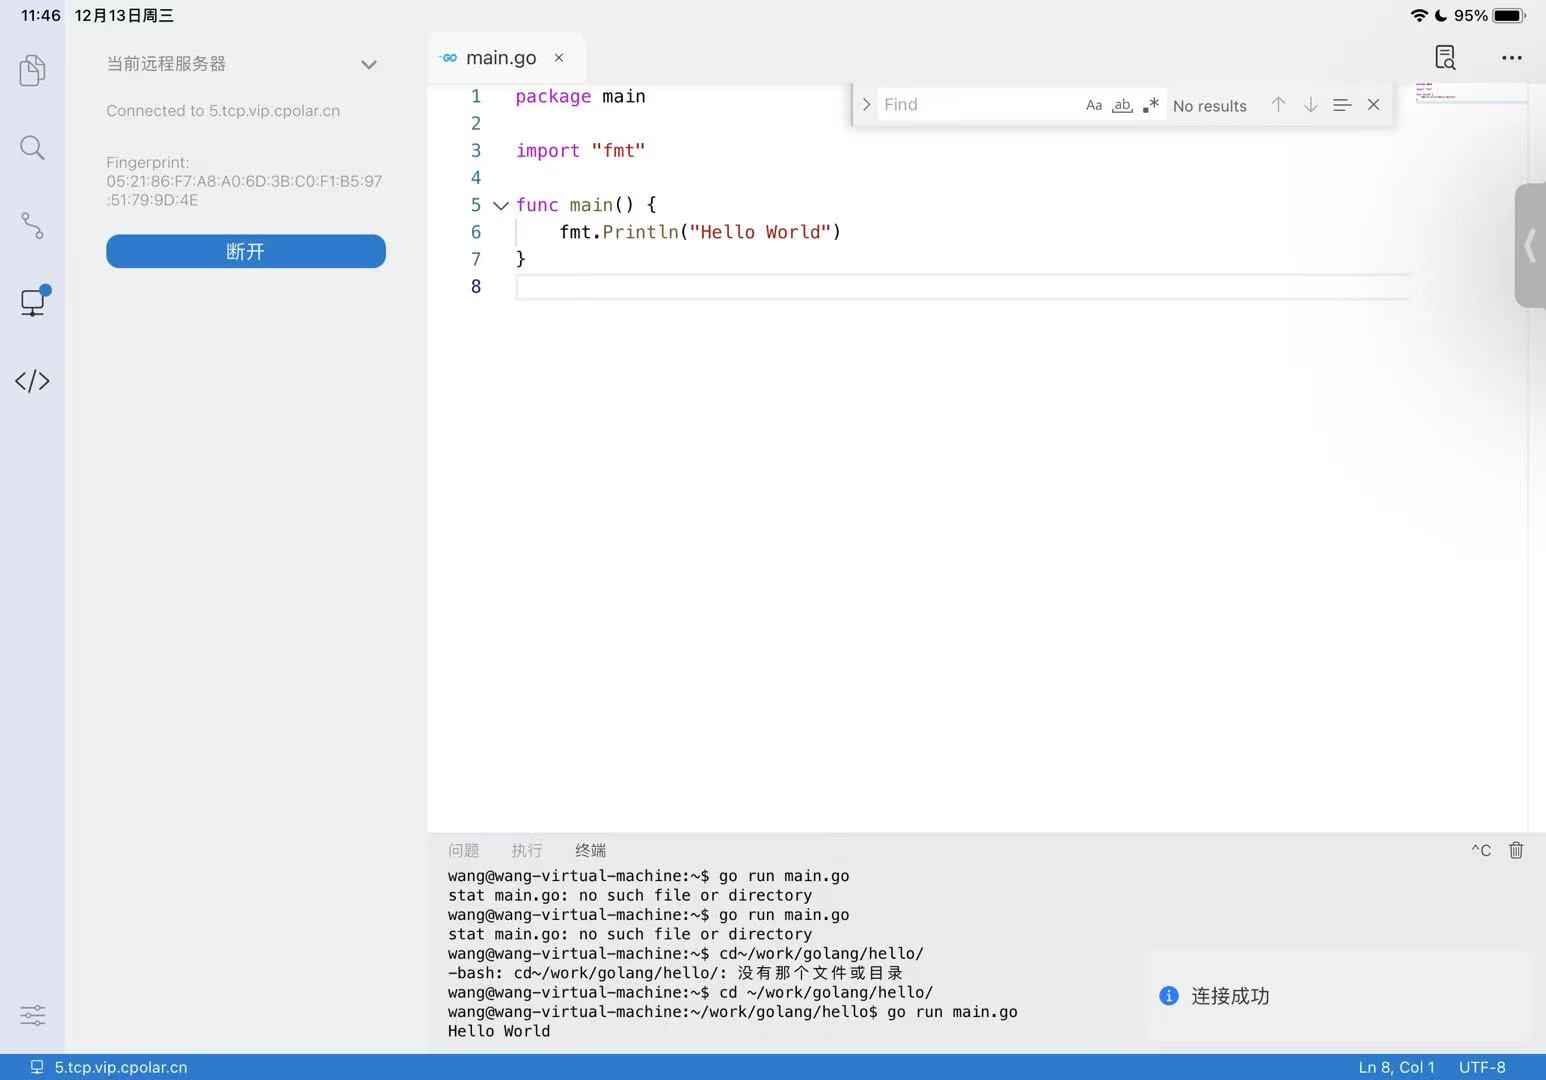Click the battery indicator in status bar
Screen dimensions: 1546x1080
pos(1509,15)
